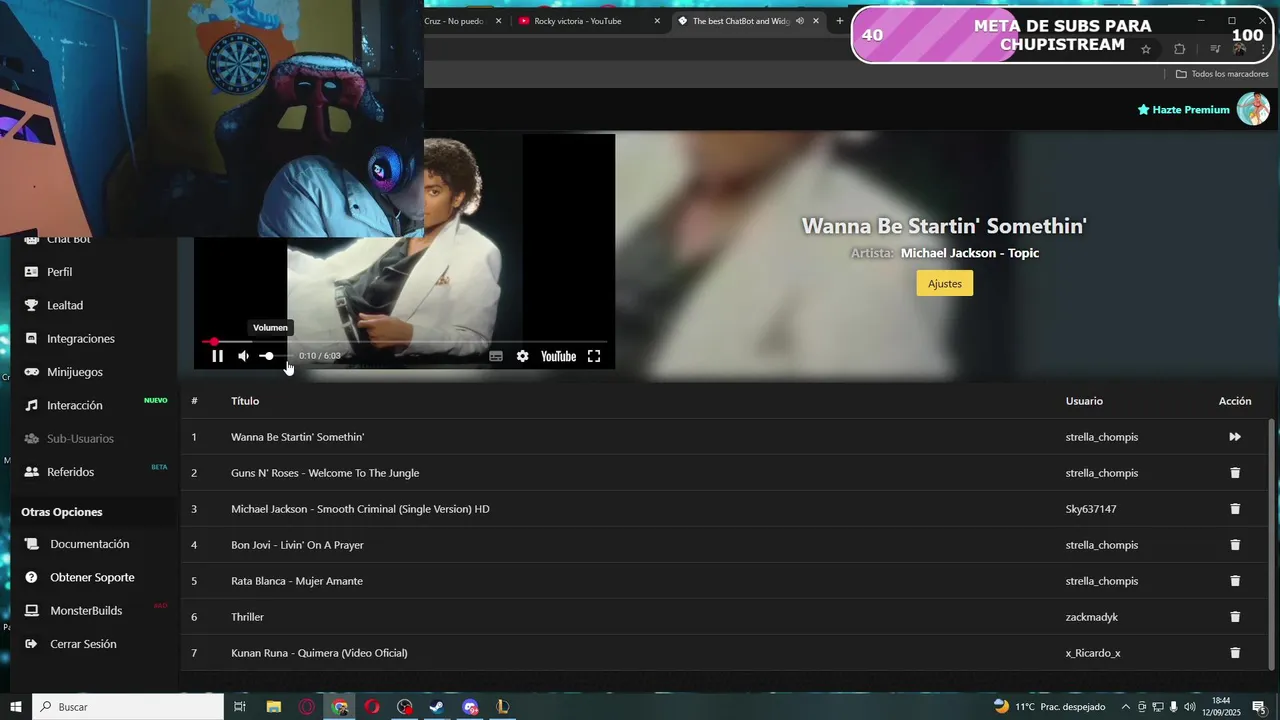Toggle subtitles in the video player
Screen dimensions: 1280x720
pos(496,356)
